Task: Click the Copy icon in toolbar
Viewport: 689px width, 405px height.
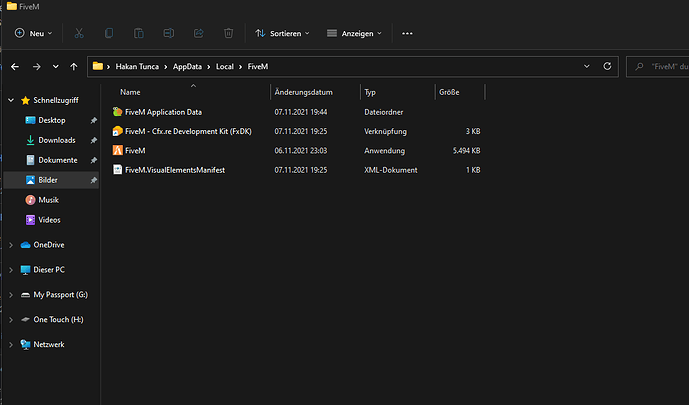Action: (x=110, y=33)
